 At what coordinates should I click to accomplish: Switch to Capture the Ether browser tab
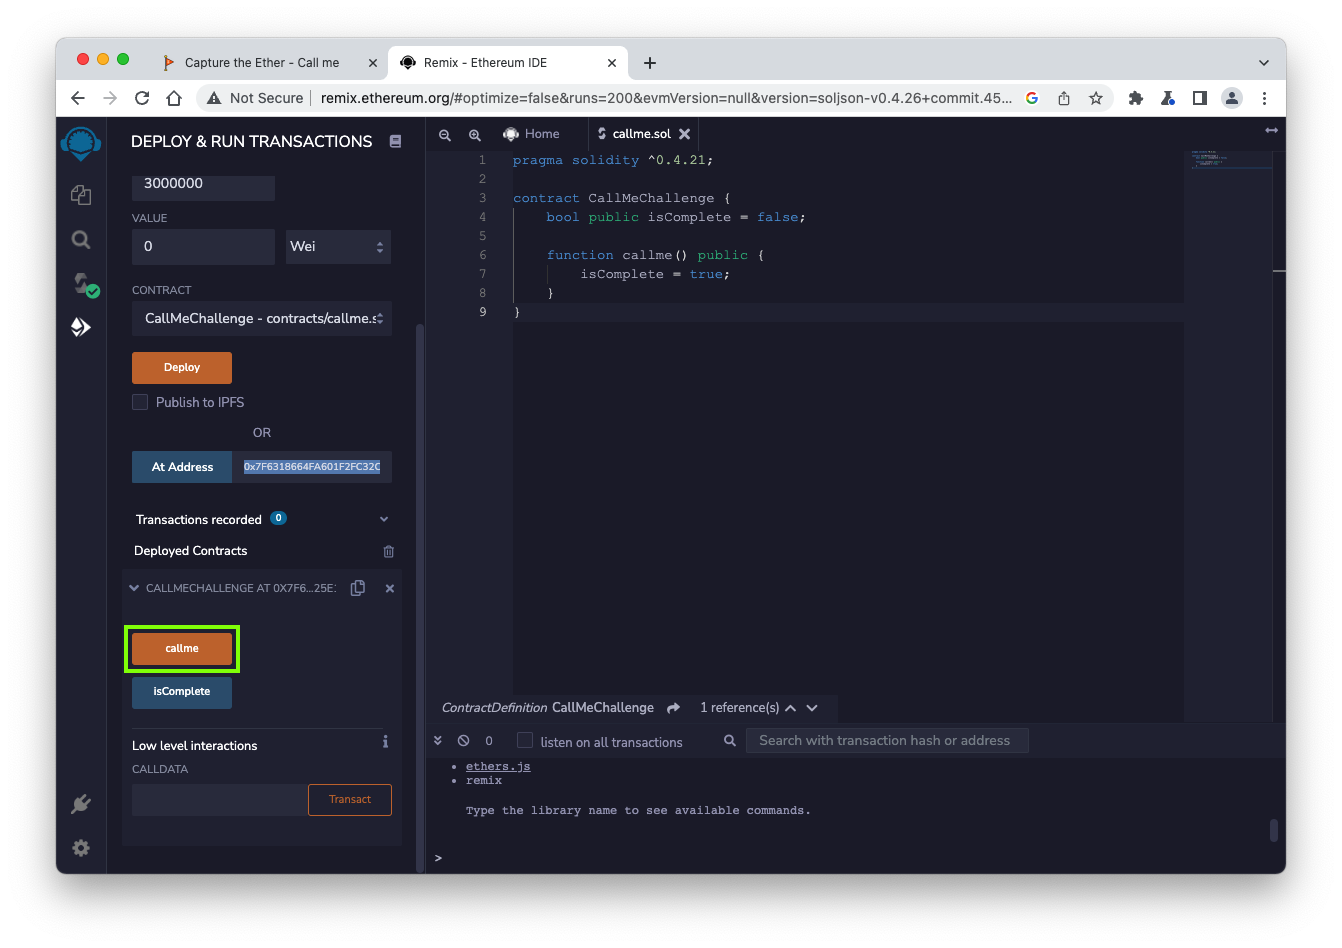(262, 62)
